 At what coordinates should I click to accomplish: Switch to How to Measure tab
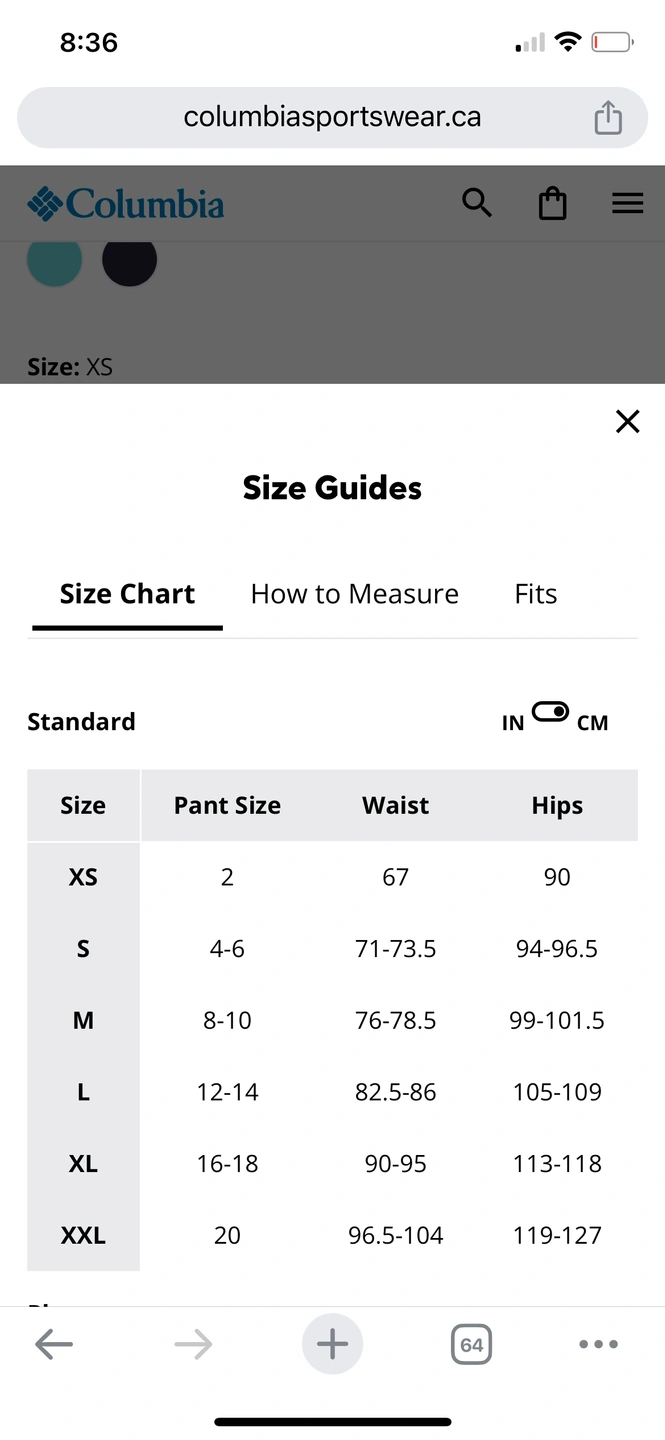(354, 594)
